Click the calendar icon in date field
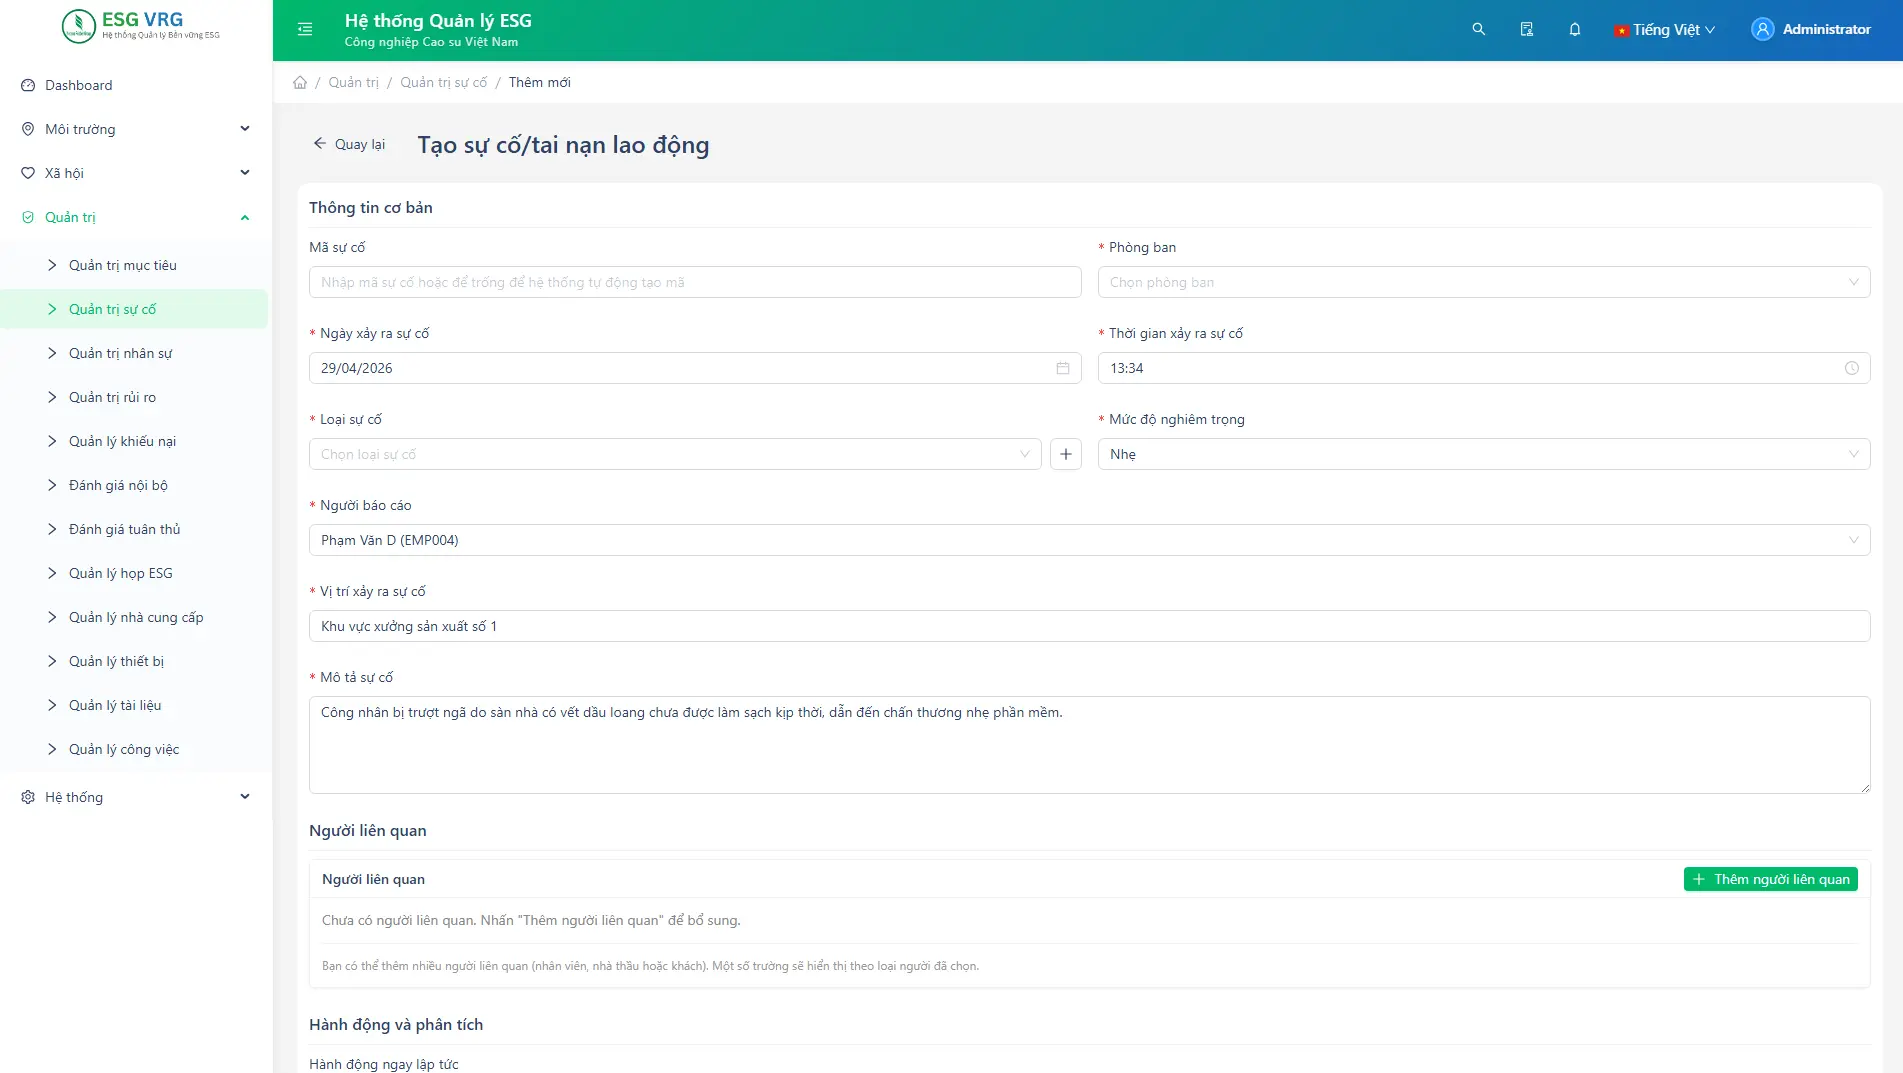Image resolution: width=1903 pixels, height=1073 pixels. tap(1062, 368)
